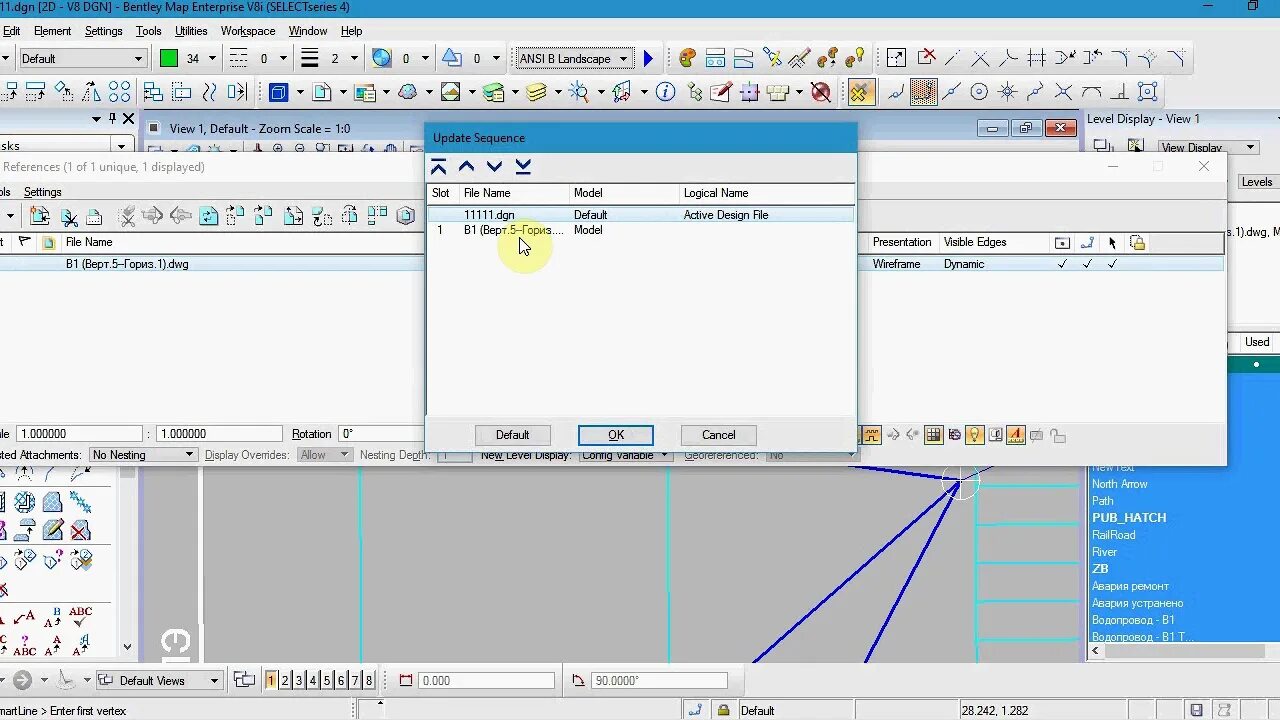Click the Fit View icon in top toolbar

(x=895, y=58)
